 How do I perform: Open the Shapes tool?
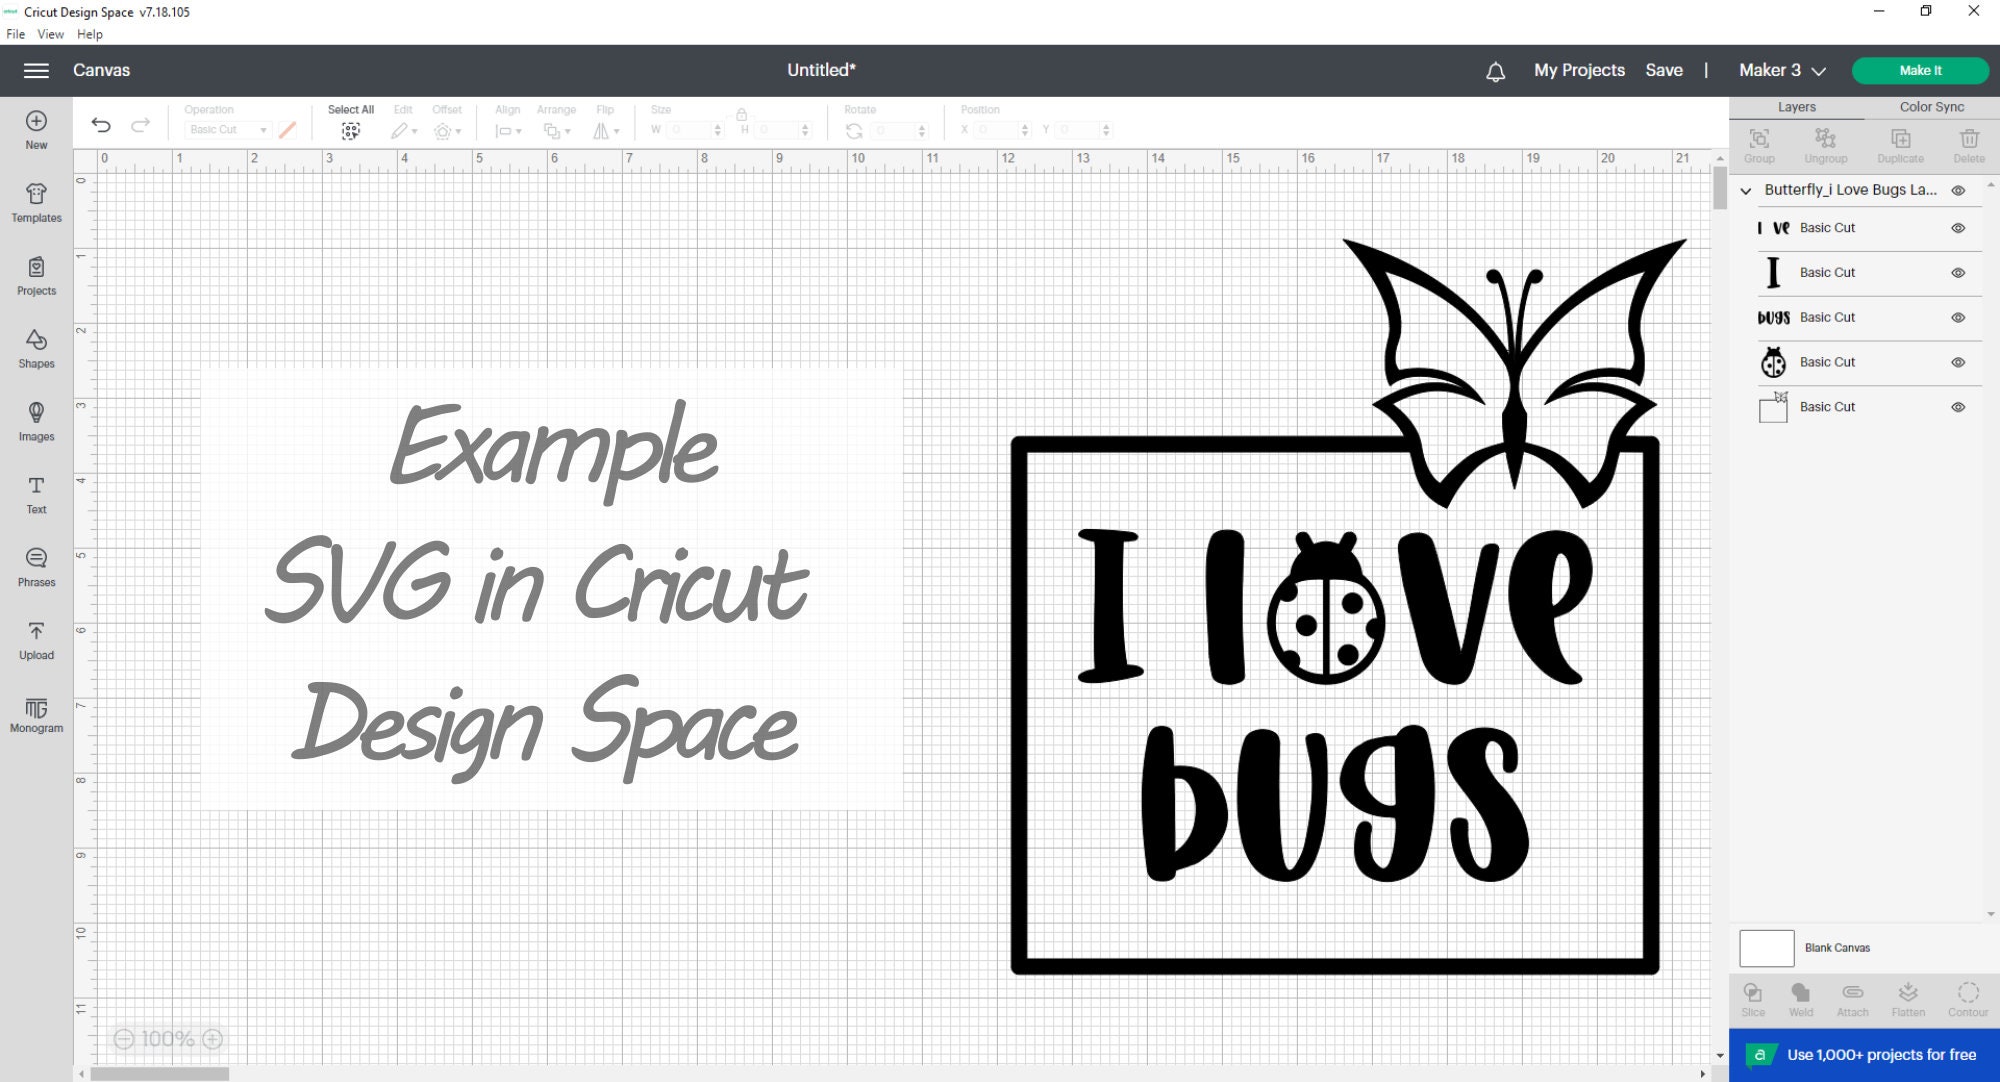pyautogui.click(x=36, y=349)
